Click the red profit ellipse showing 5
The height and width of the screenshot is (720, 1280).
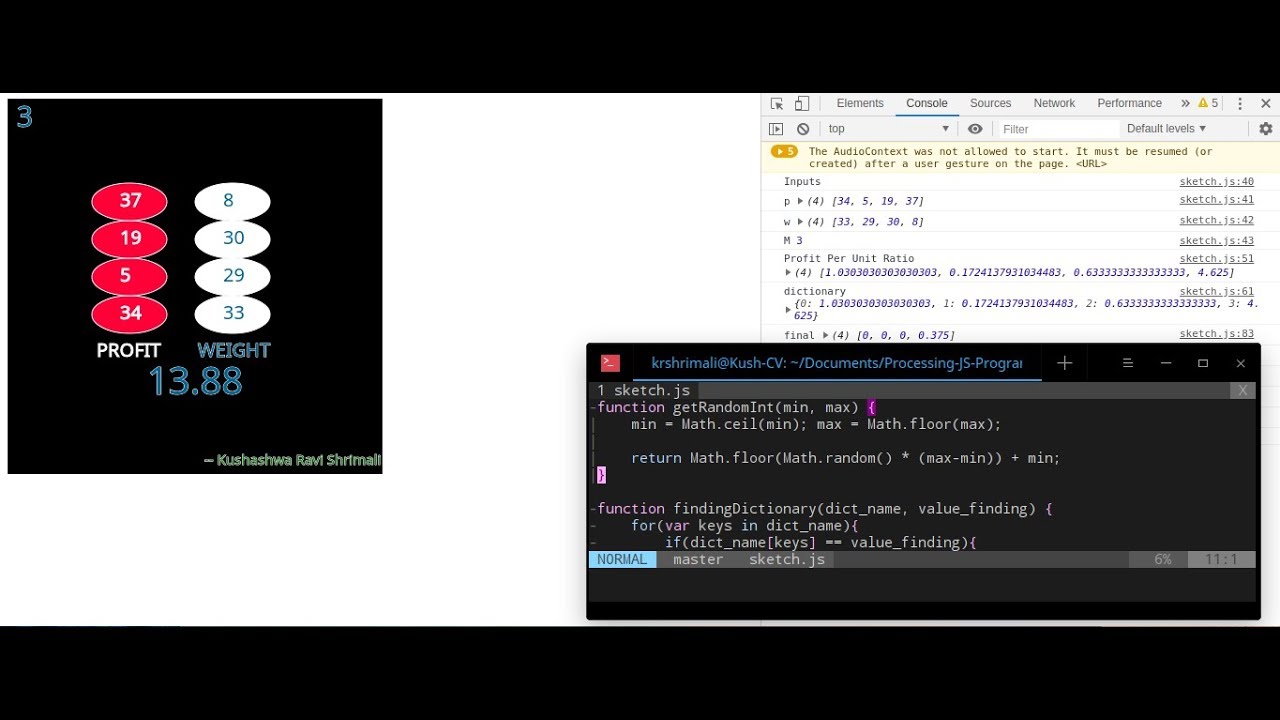pos(129,276)
